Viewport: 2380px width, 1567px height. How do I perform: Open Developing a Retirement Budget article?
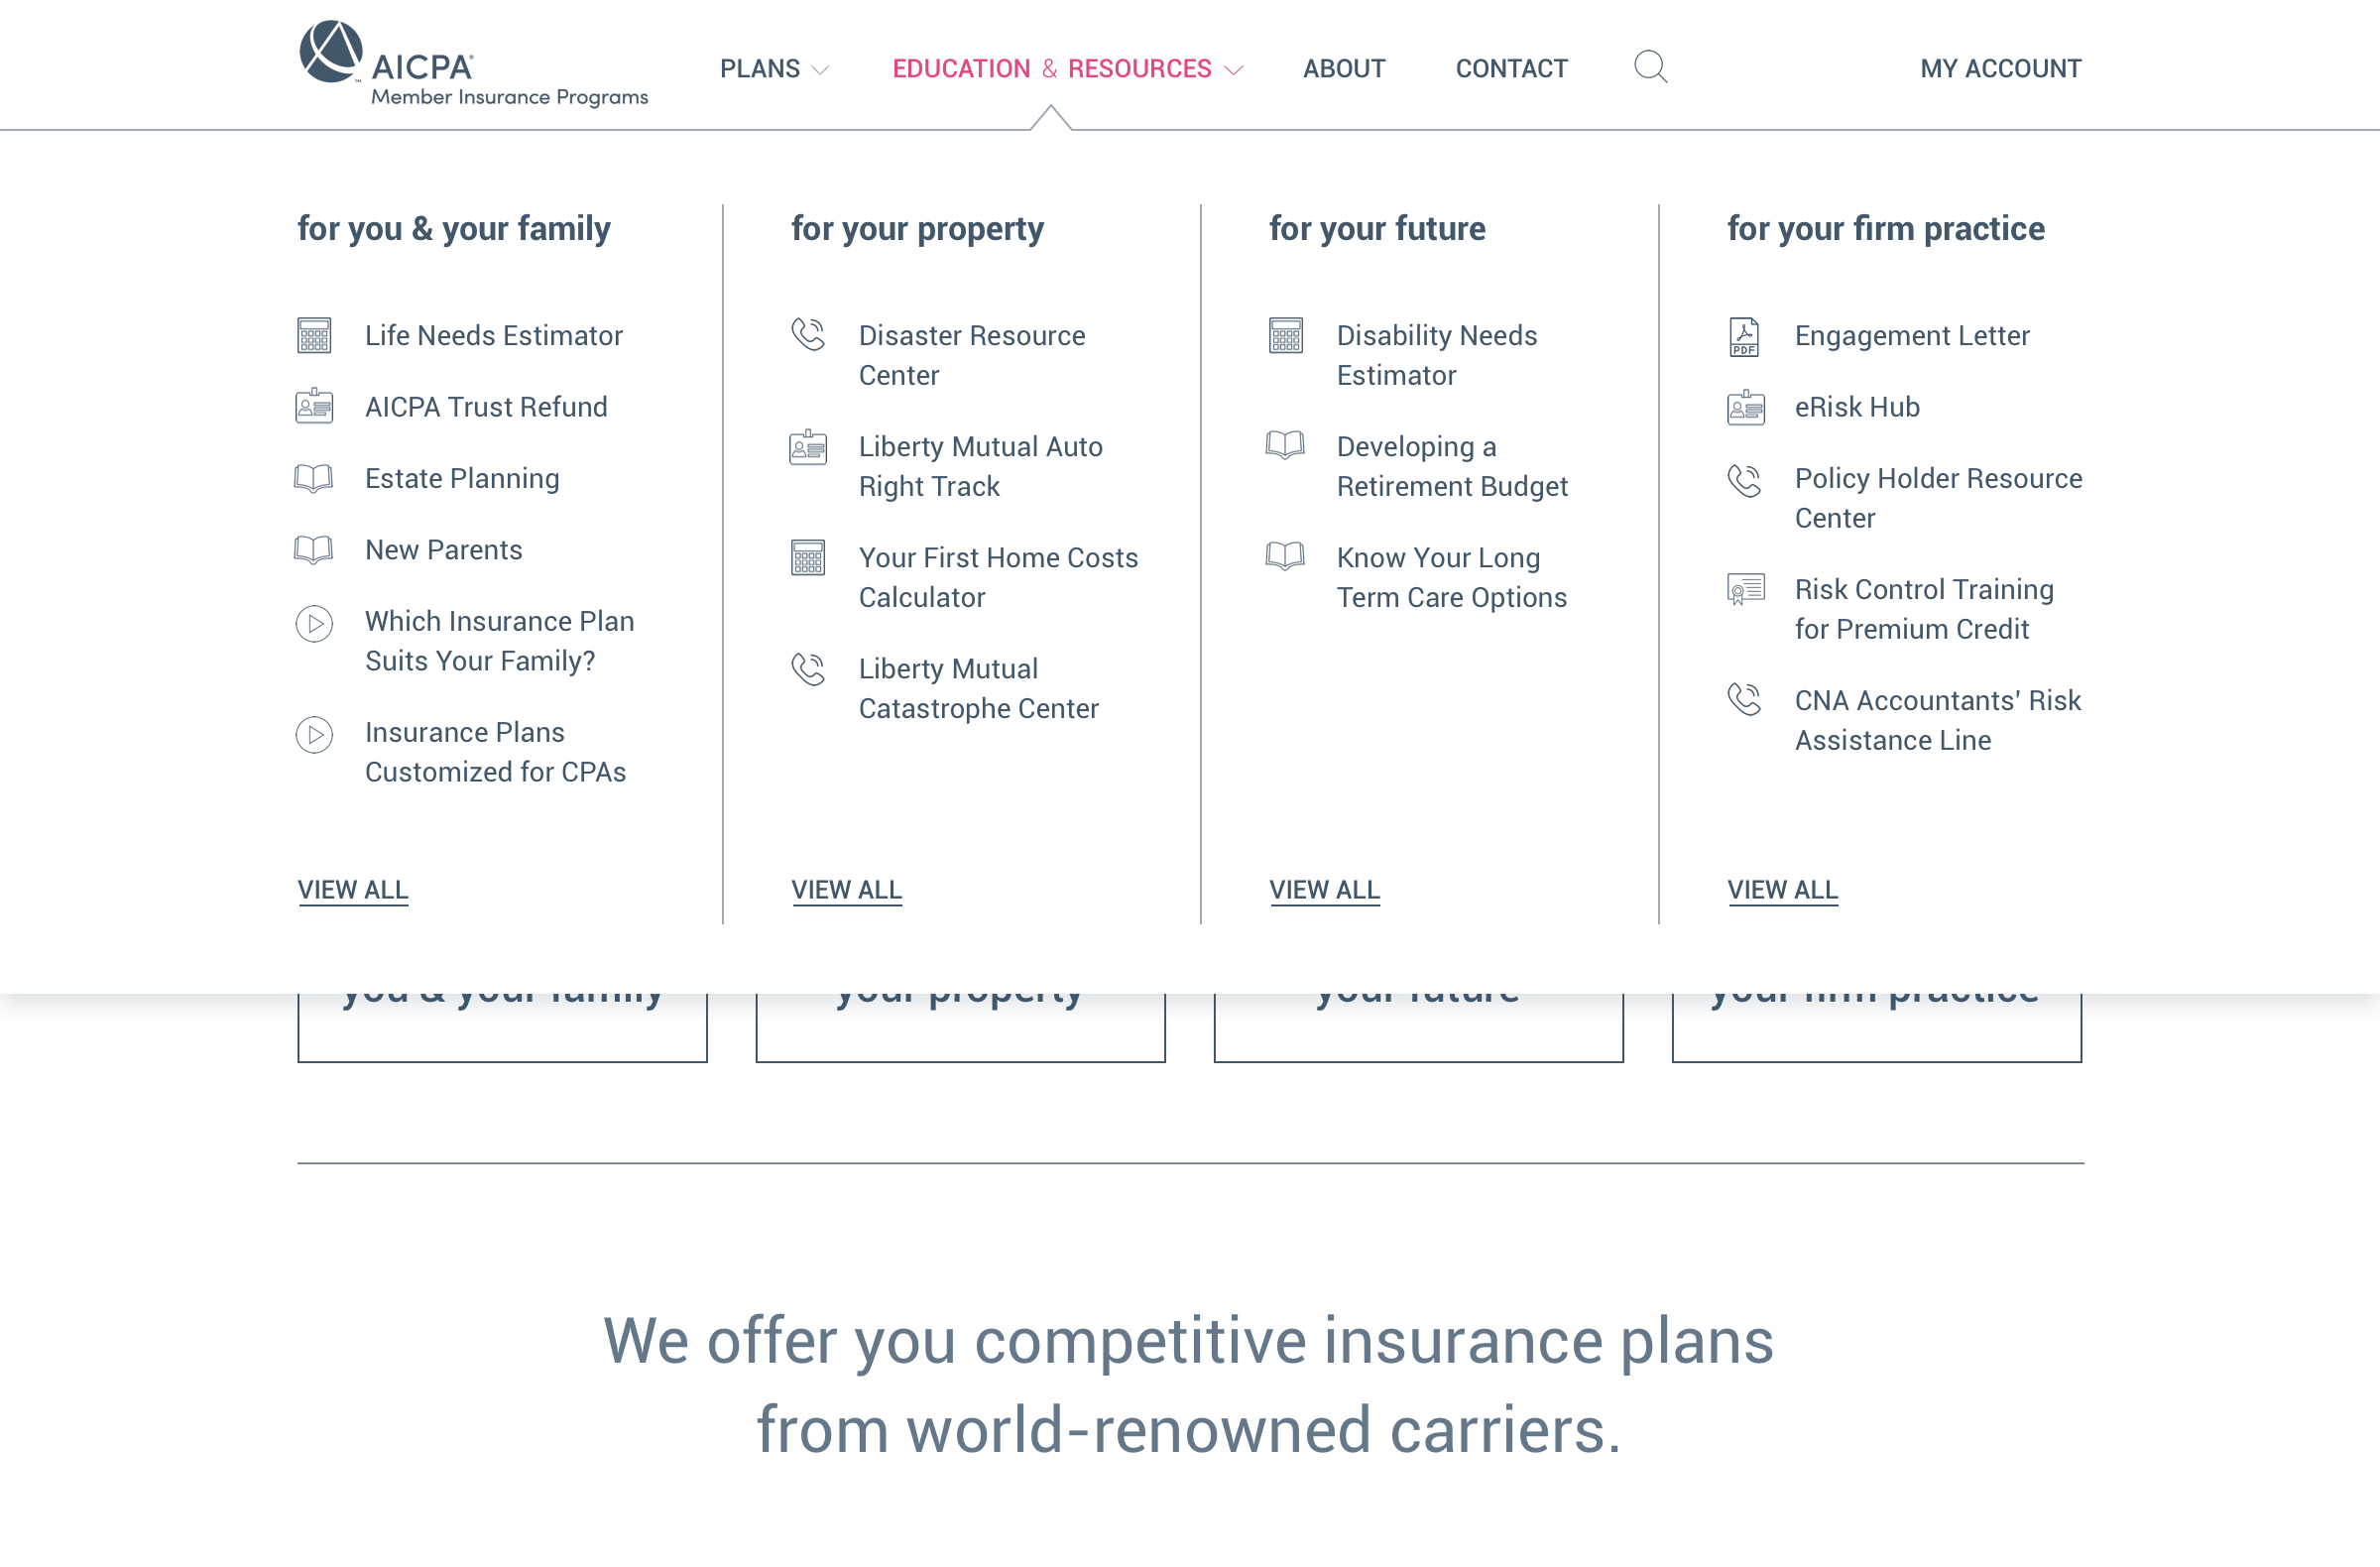[1451, 467]
